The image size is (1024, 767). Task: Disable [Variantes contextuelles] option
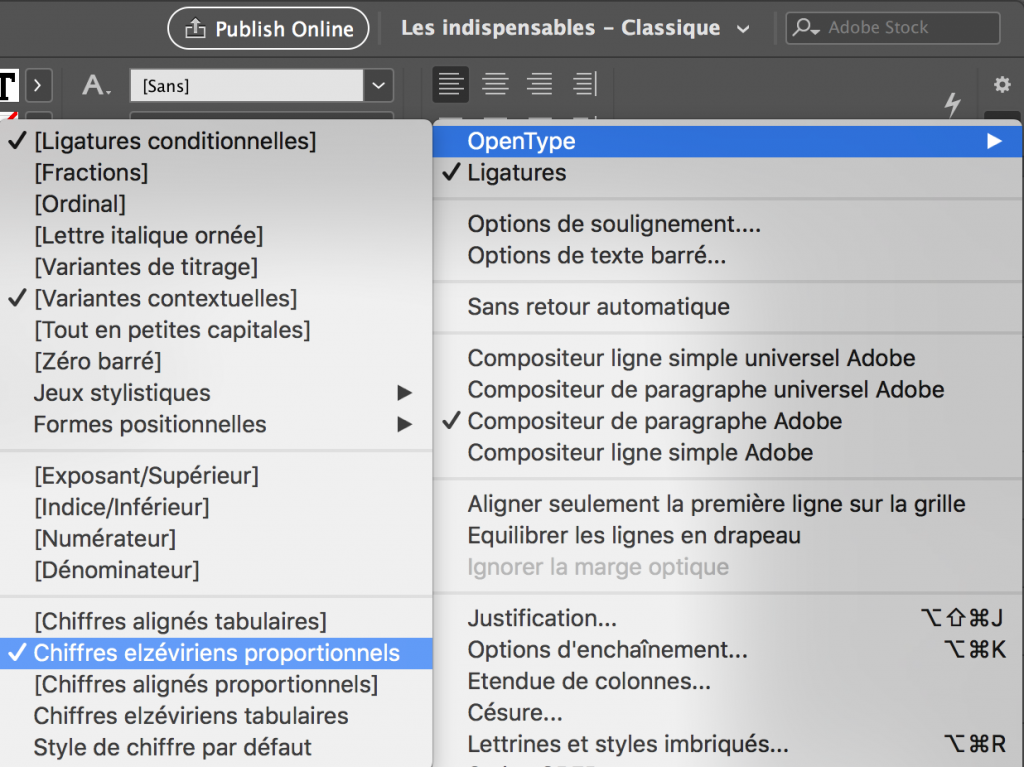click(x=165, y=298)
